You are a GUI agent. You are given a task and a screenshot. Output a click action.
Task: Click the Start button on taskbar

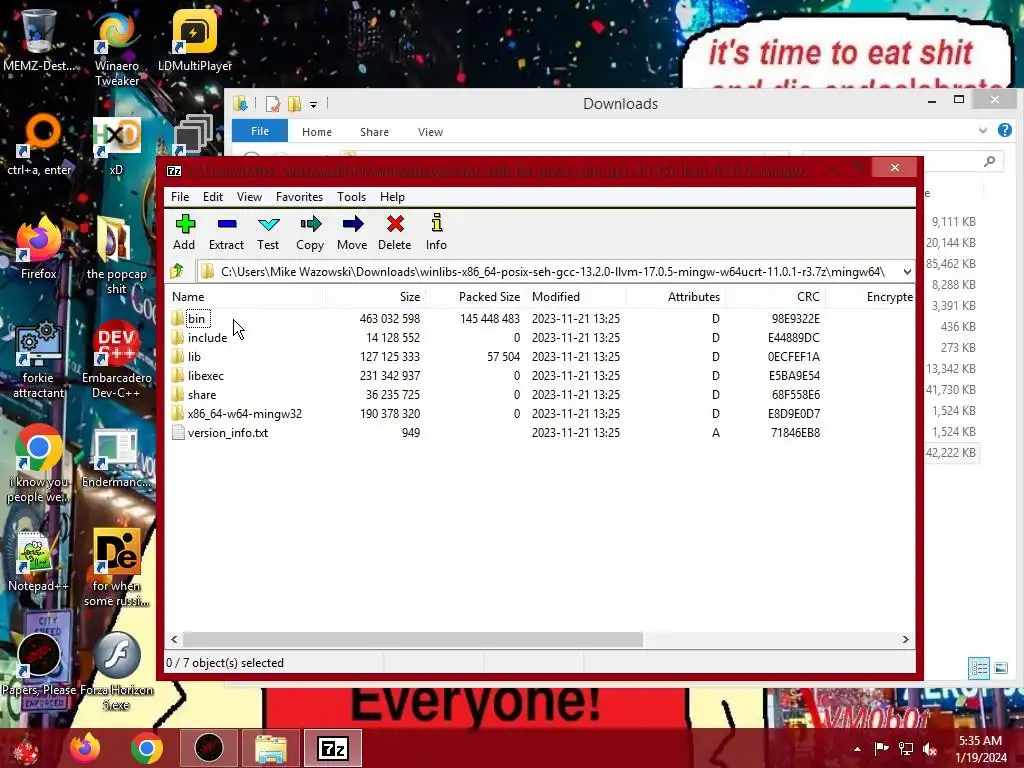[25, 748]
